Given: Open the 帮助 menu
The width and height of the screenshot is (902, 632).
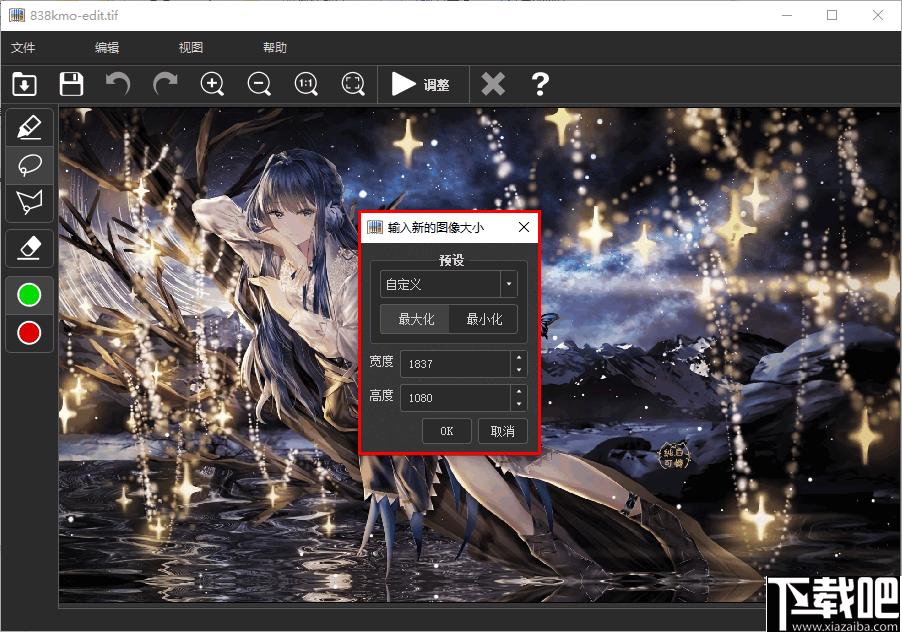Looking at the screenshot, I should 274,48.
